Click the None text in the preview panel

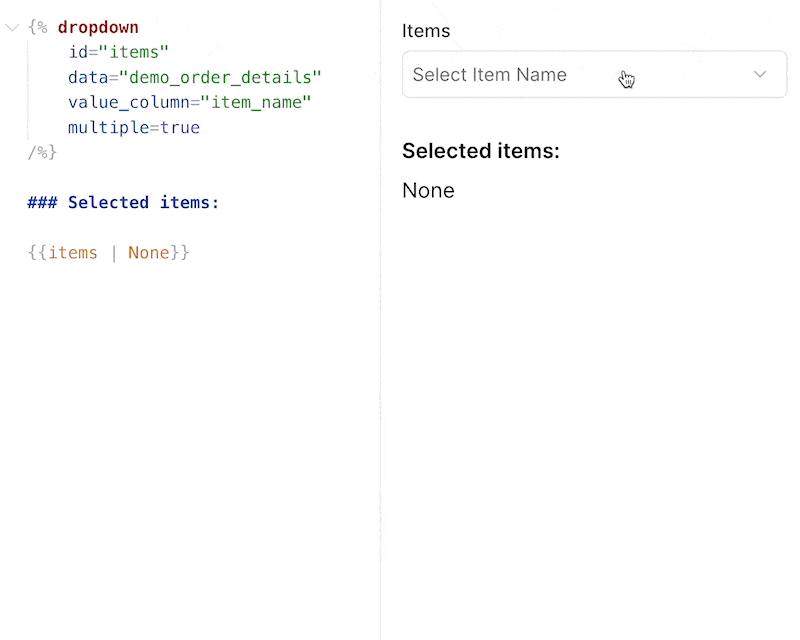(x=428, y=190)
